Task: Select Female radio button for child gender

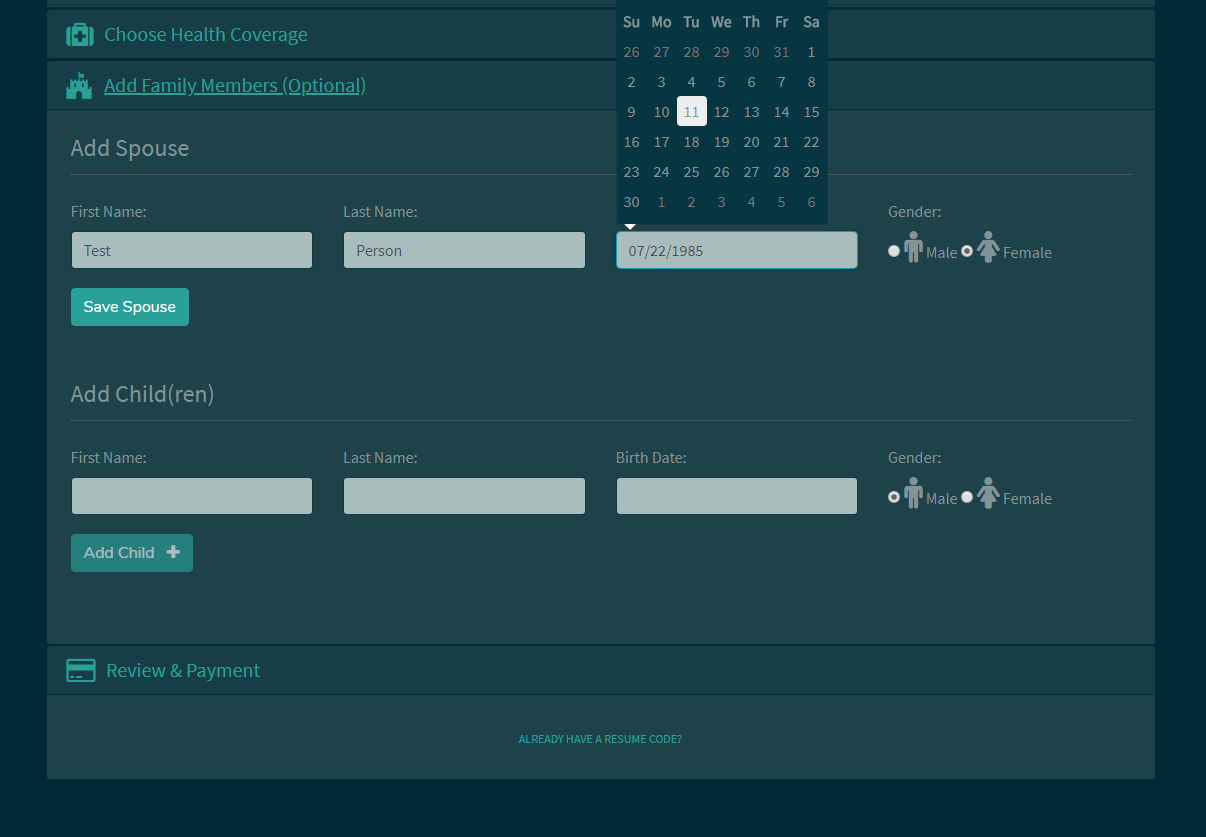Action: point(967,497)
